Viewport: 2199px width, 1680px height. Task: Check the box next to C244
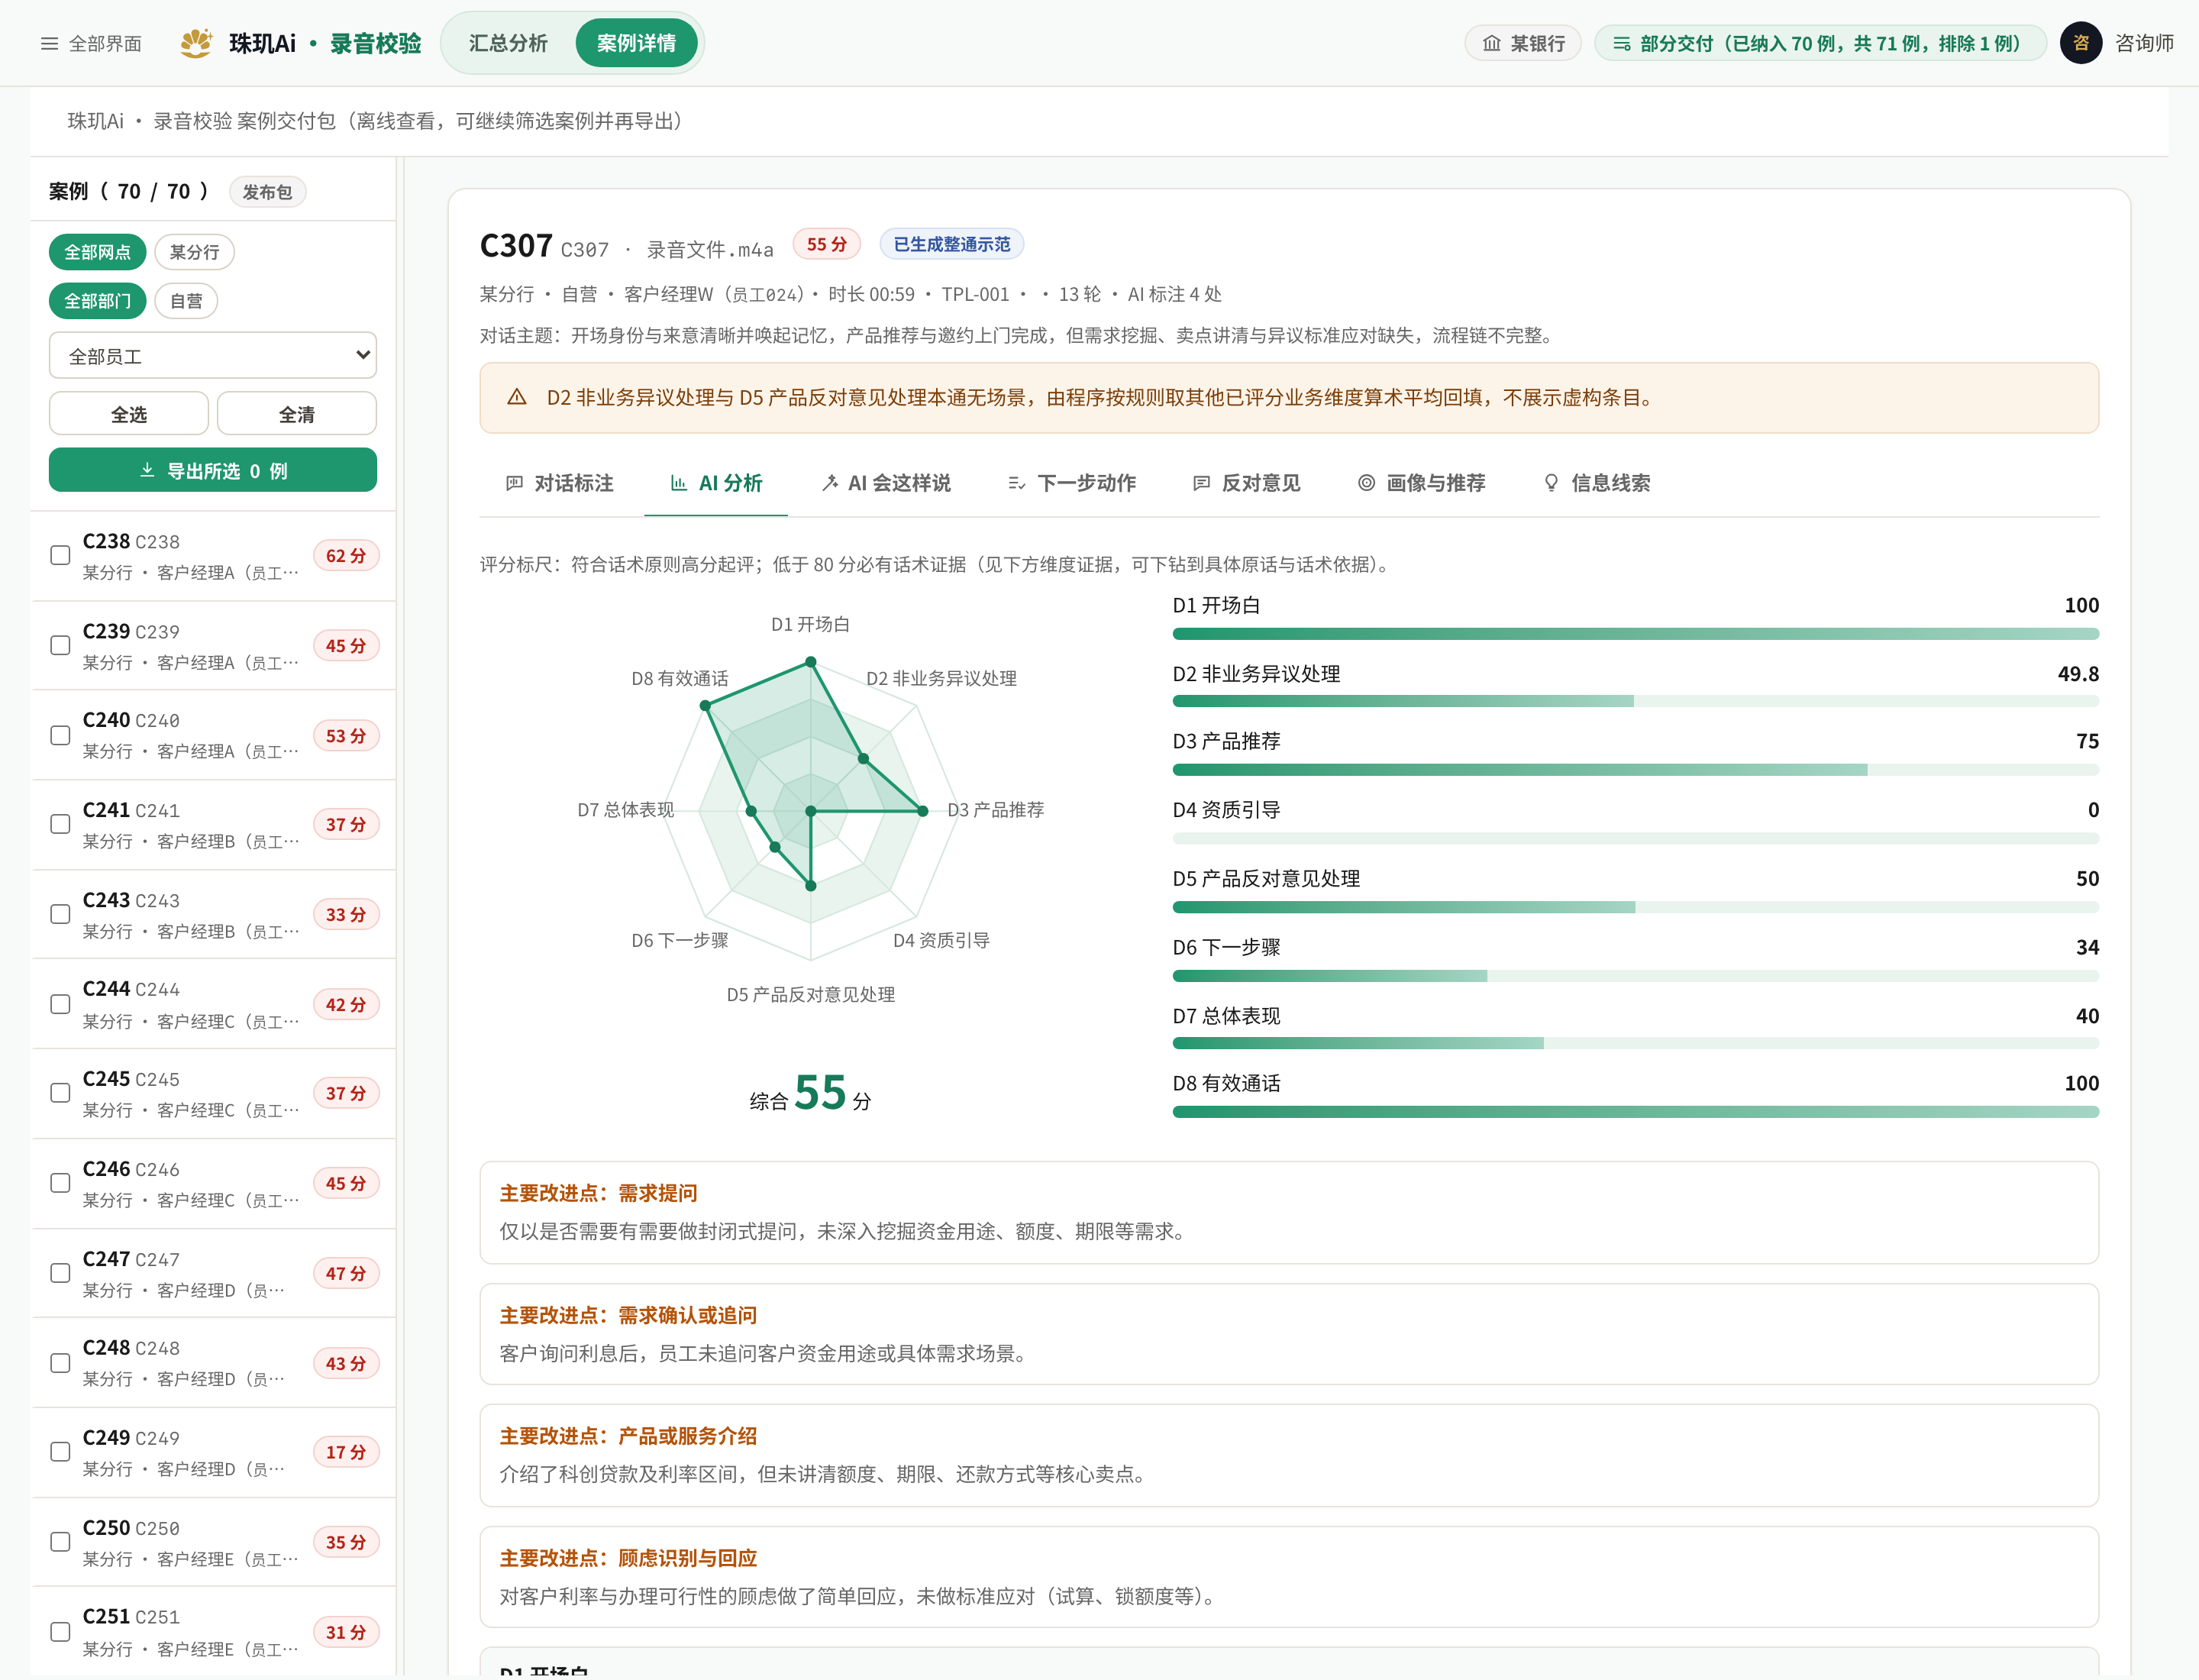pos(60,1003)
